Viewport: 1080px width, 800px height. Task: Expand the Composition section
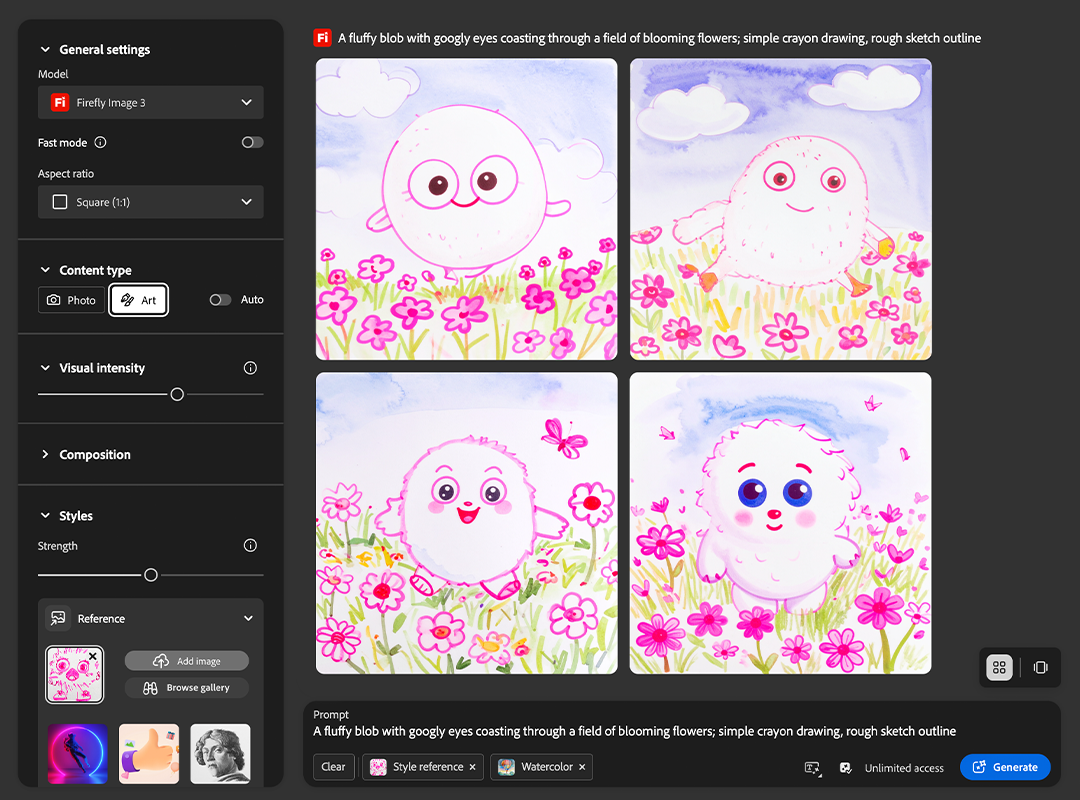coord(94,454)
